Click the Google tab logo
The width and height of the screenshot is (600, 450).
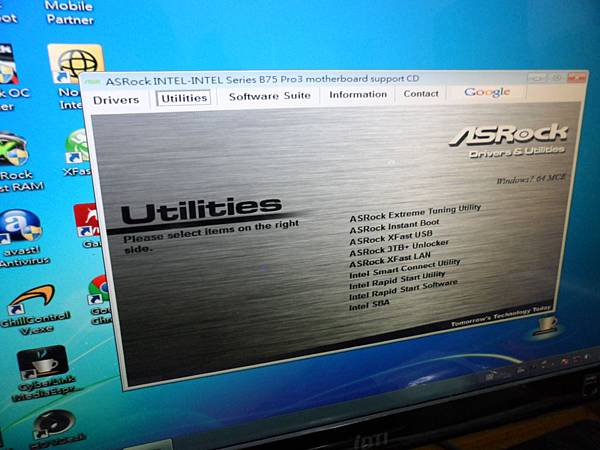pos(487,92)
